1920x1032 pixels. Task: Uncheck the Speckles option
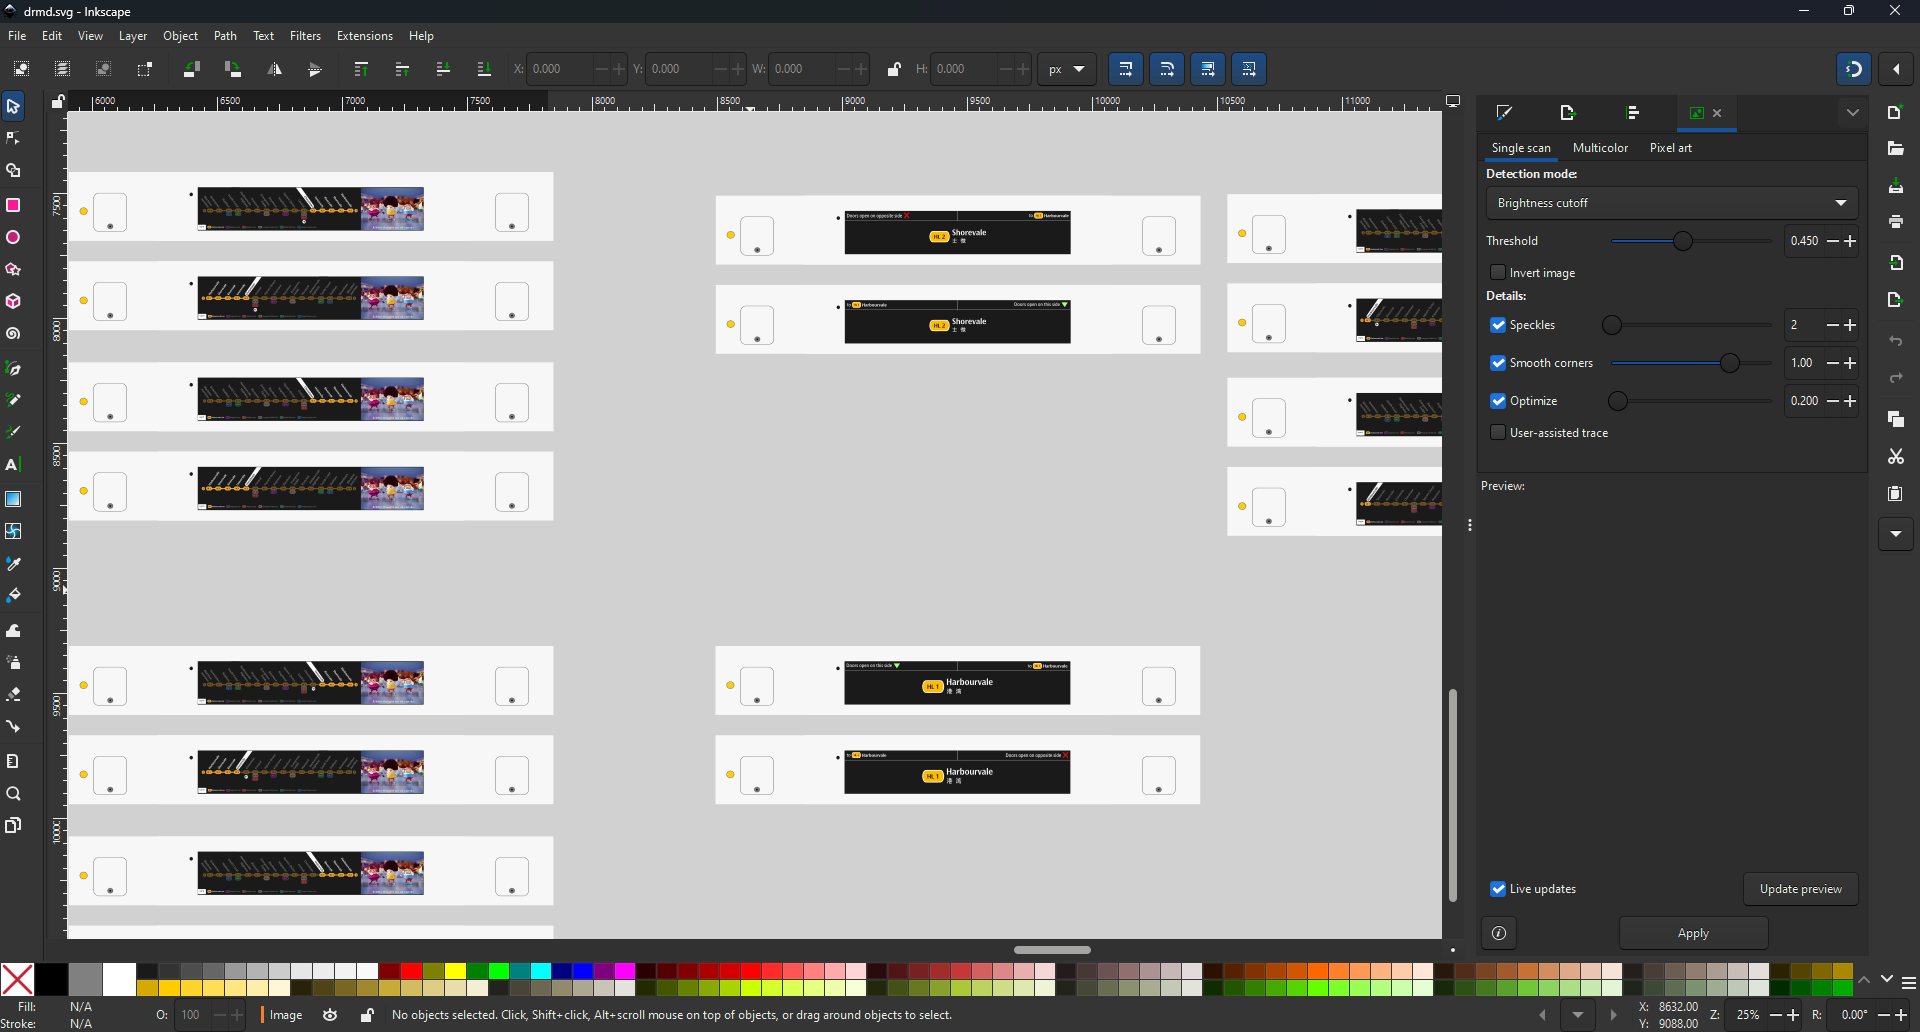(1498, 325)
